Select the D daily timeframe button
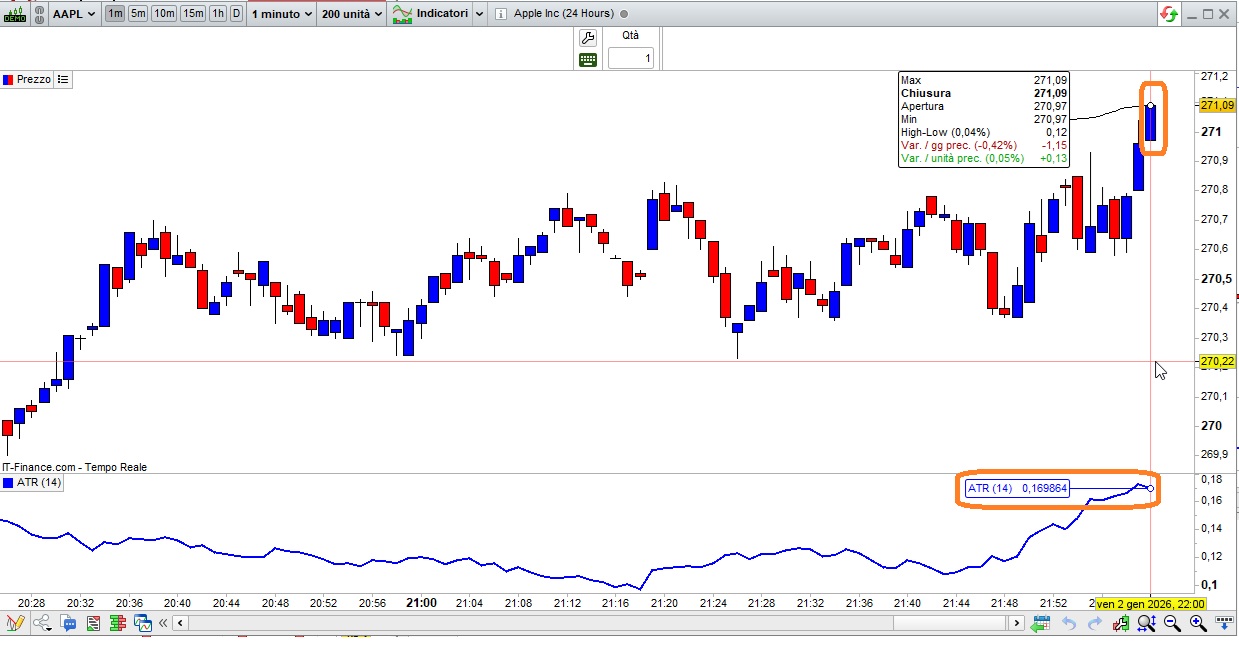Viewport: 1239px width, 648px height. click(236, 14)
